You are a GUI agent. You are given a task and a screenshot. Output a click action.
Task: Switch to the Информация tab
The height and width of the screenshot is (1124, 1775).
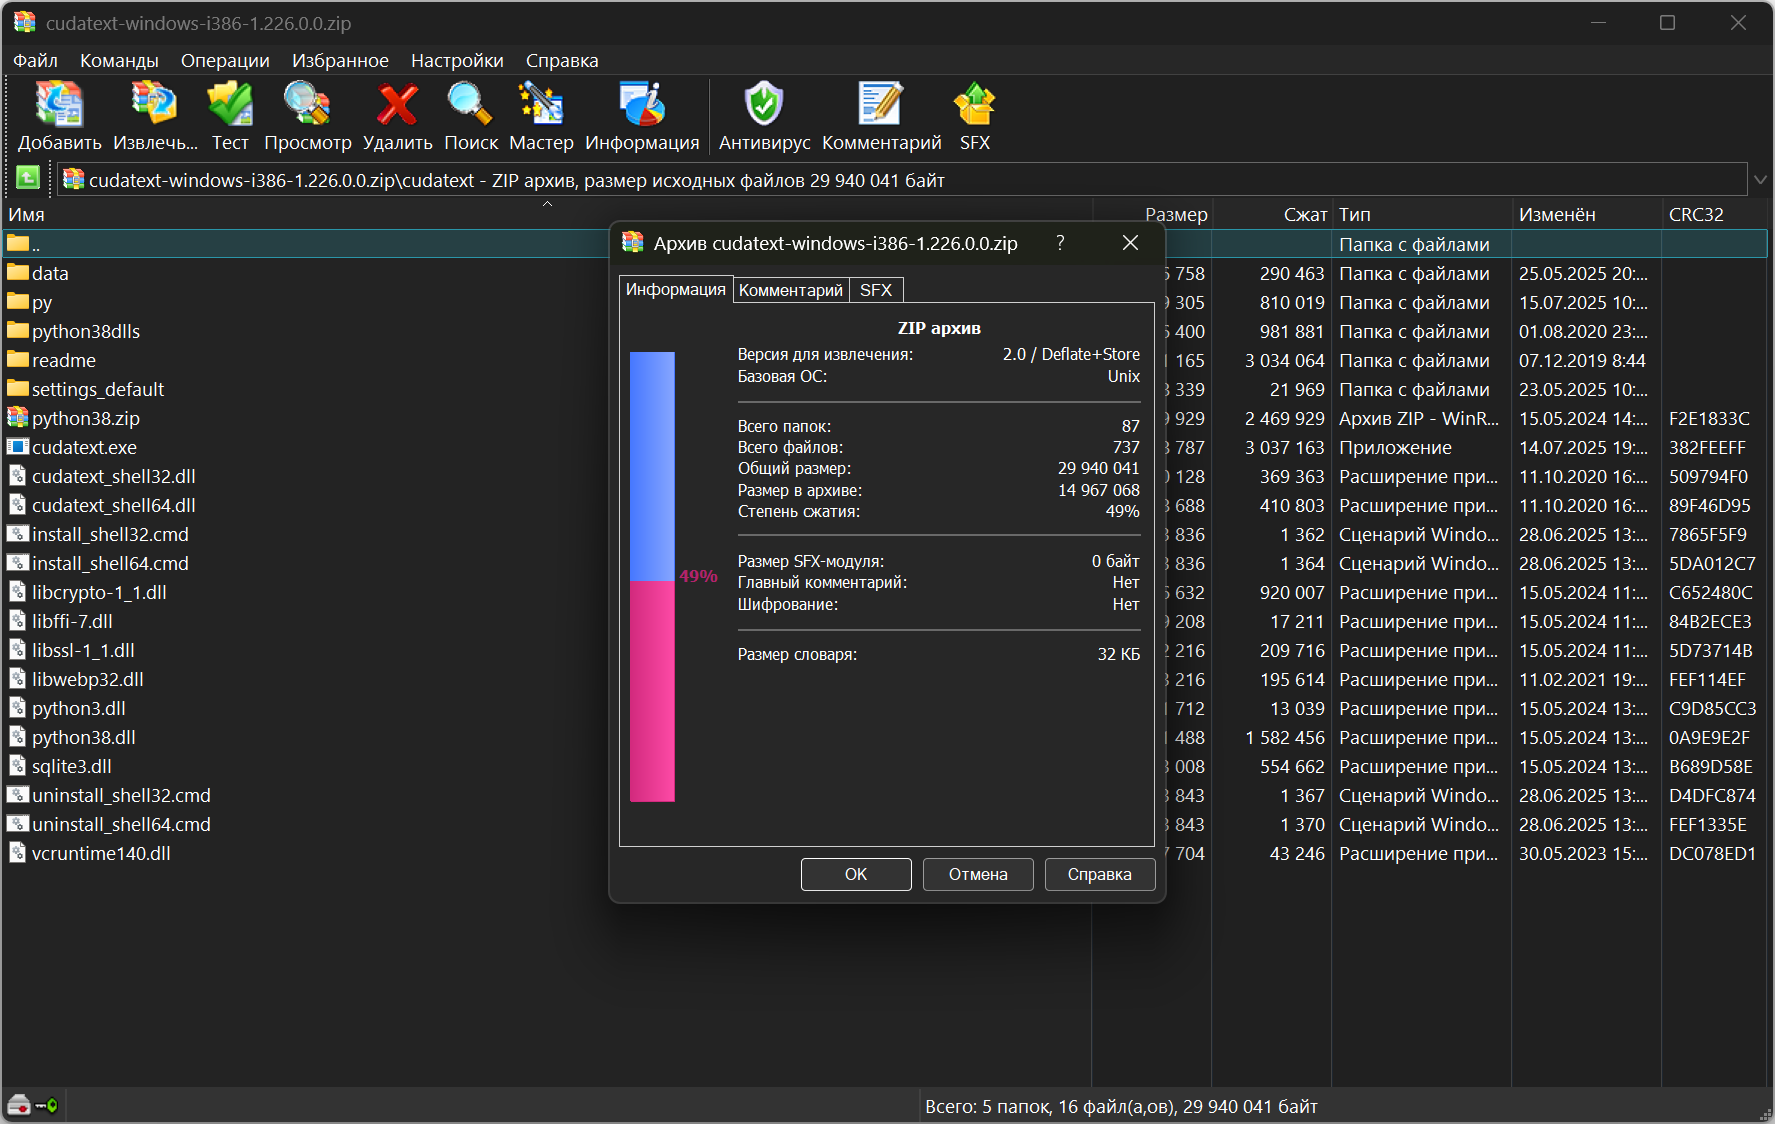pyautogui.click(x=676, y=289)
